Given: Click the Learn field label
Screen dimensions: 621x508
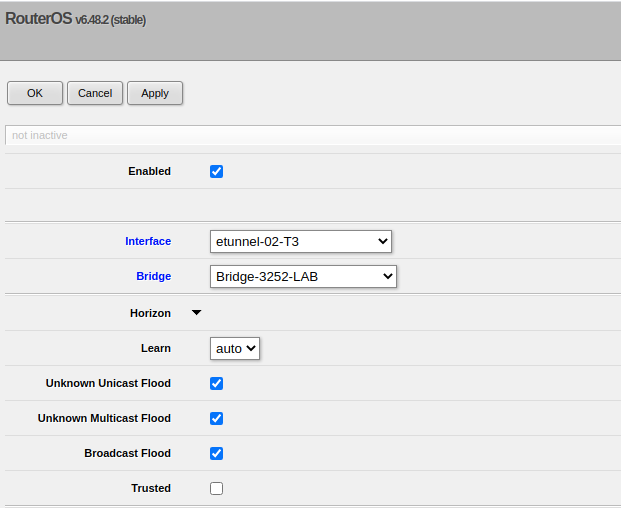Looking at the screenshot, I should (155, 348).
